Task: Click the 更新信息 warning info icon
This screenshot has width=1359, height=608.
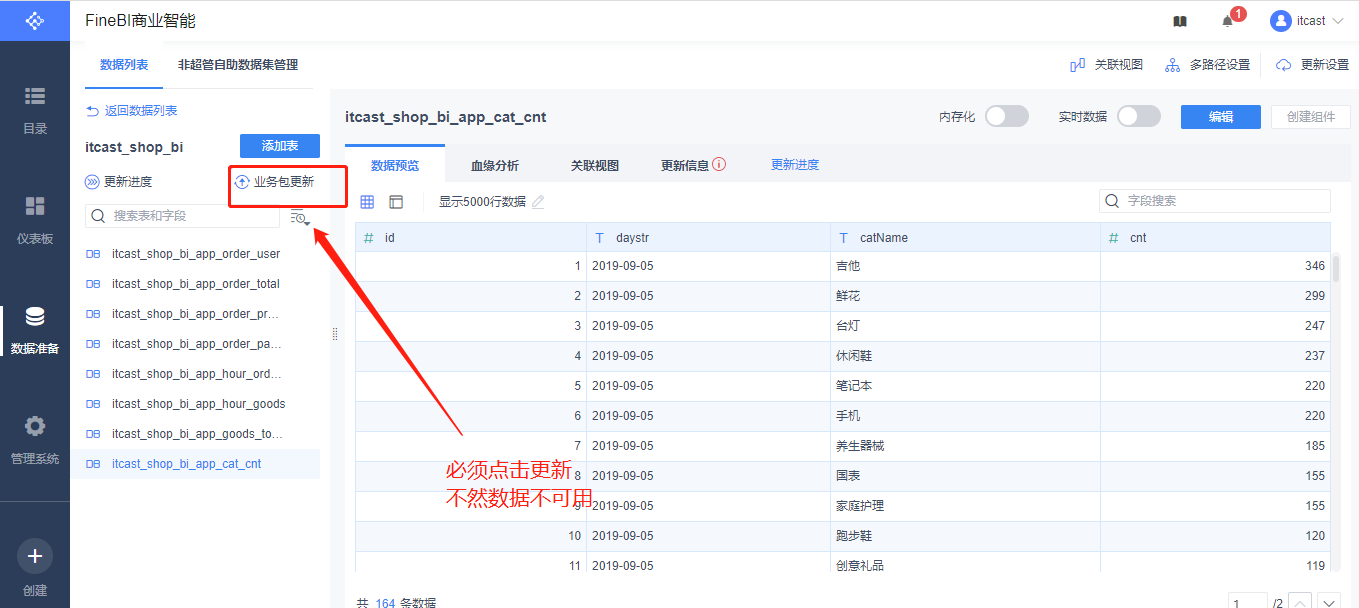Action: tap(719, 164)
